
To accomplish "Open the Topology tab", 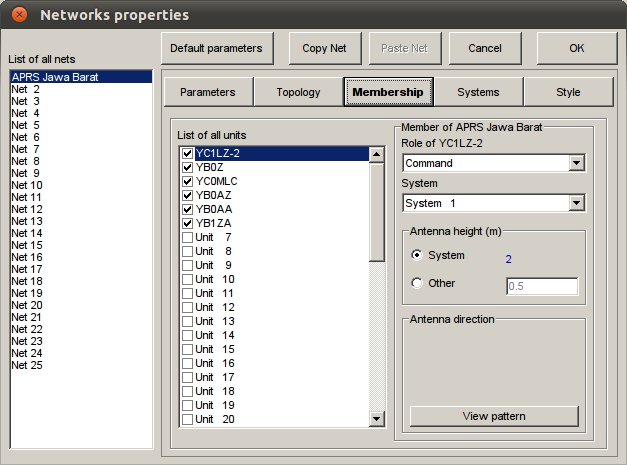I will click(x=298, y=93).
